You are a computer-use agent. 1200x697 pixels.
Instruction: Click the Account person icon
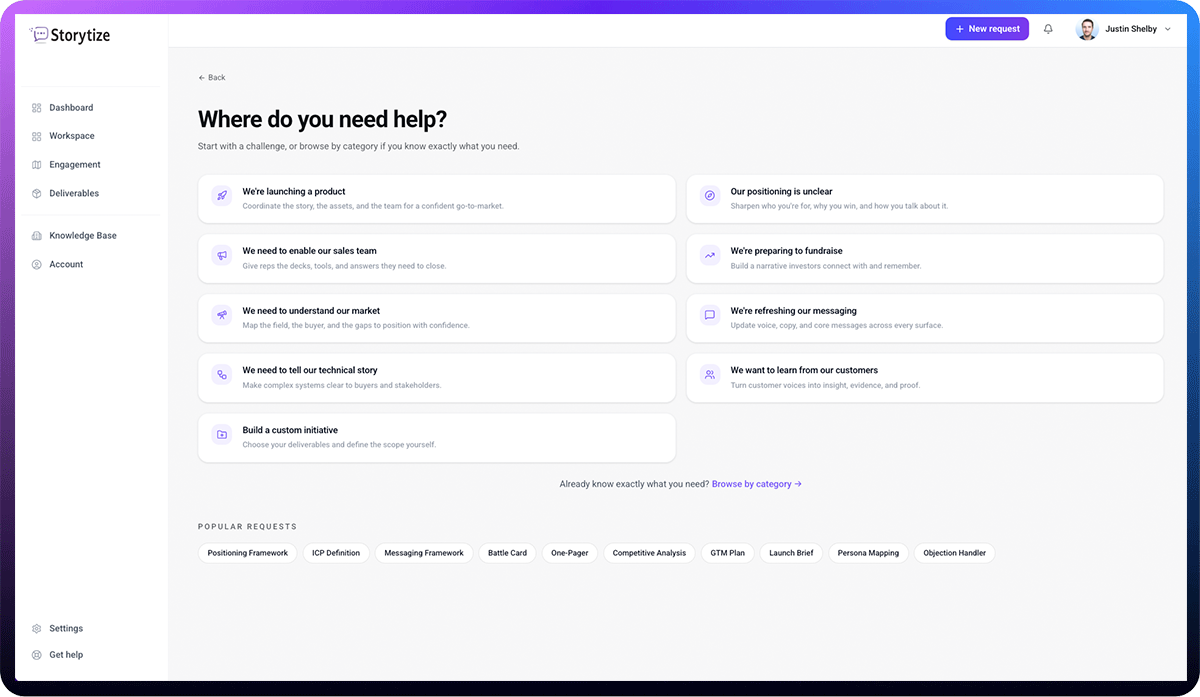tap(37, 265)
